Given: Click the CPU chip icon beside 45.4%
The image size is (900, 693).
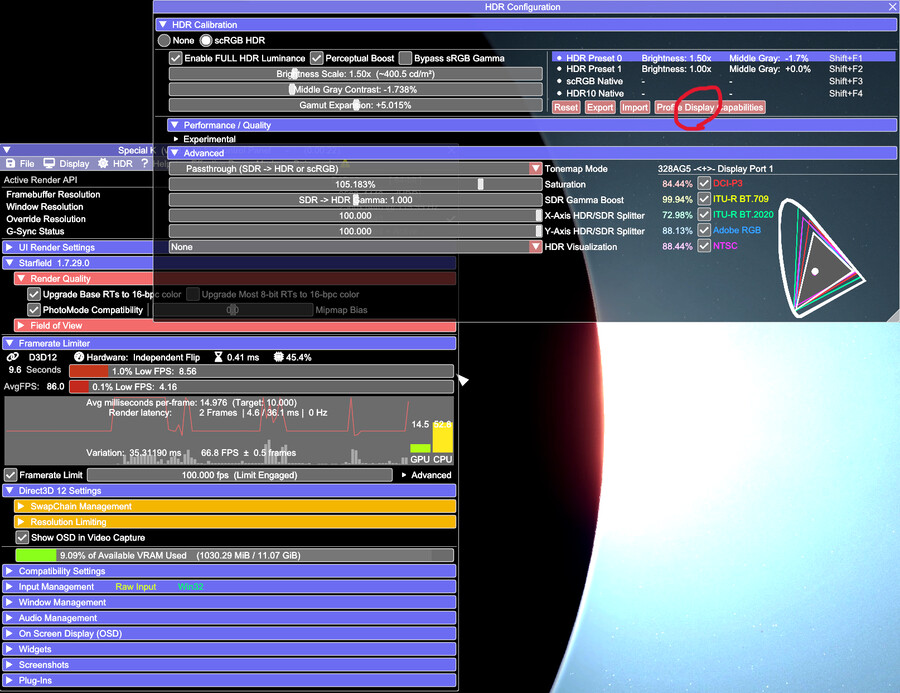Looking at the screenshot, I should click(278, 357).
